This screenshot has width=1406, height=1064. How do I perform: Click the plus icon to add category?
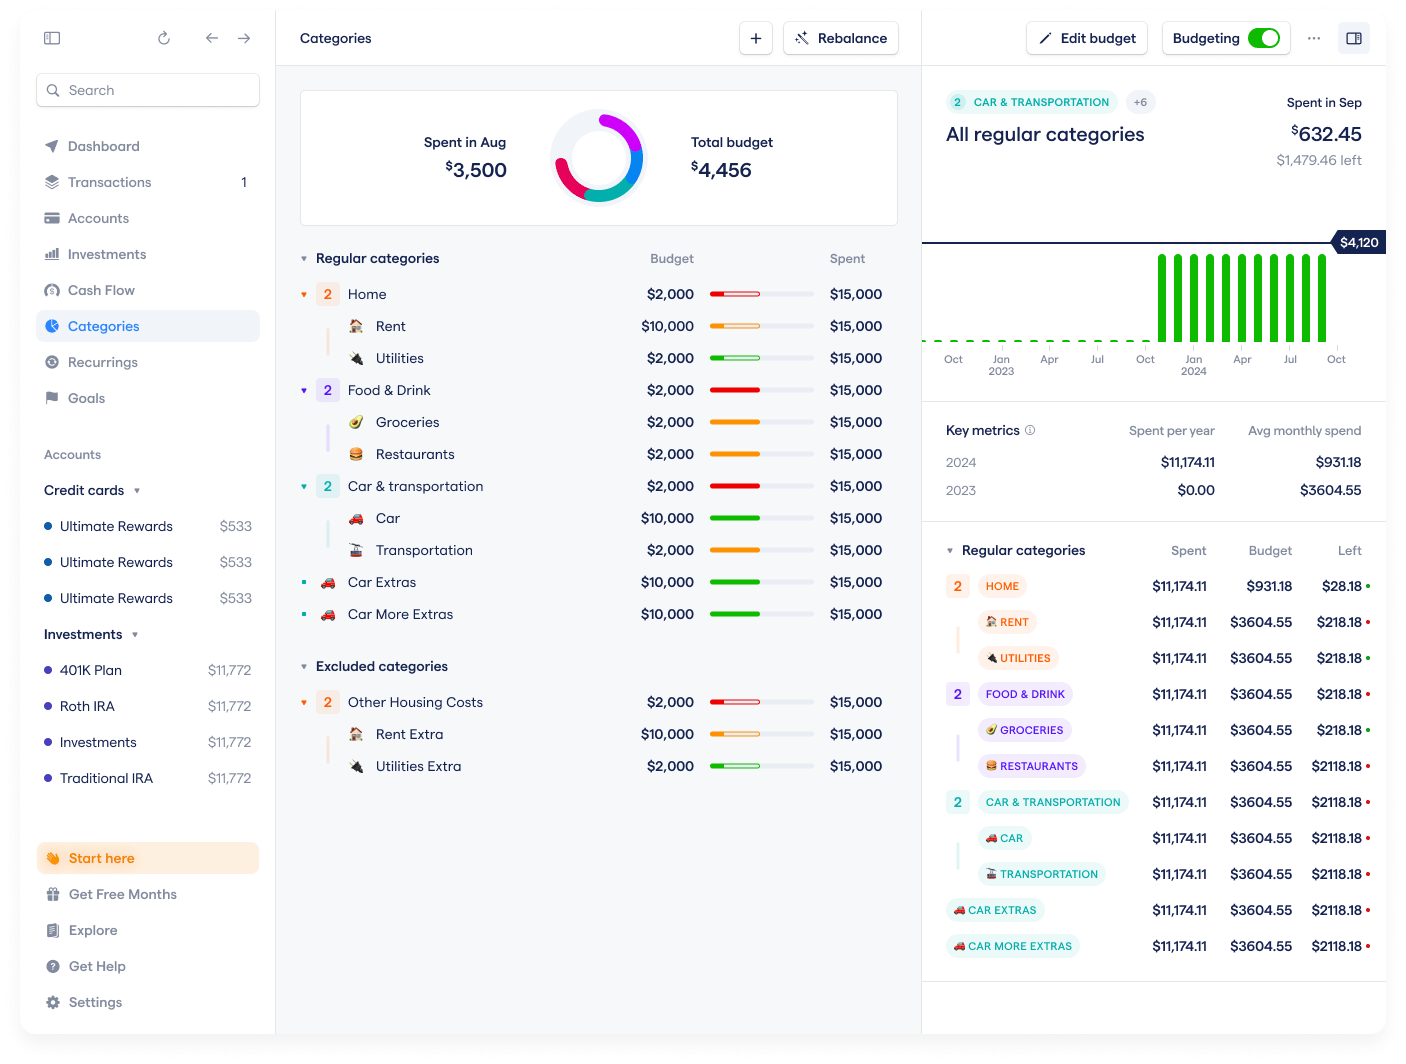click(x=756, y=38)
